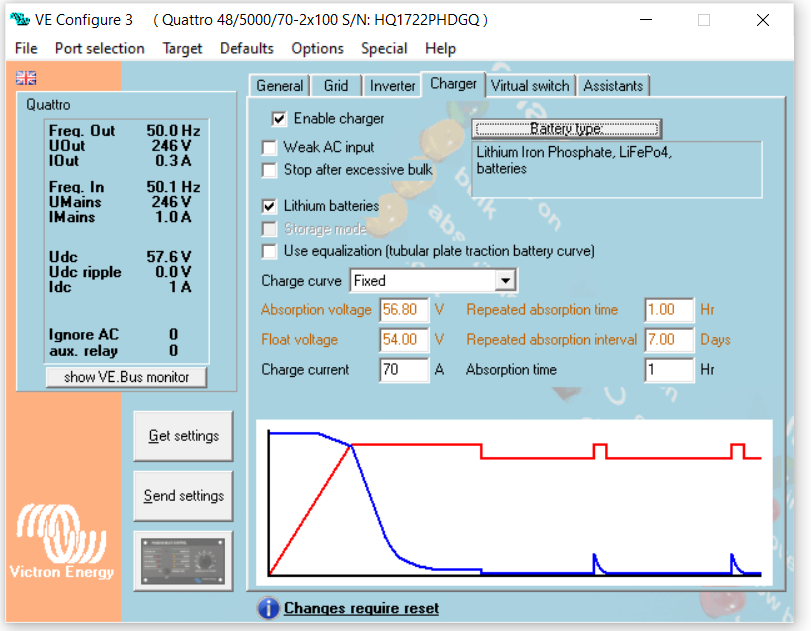Click the VE Configure app icon in title bar
811x631 pixels.
(x=20, y=20)
